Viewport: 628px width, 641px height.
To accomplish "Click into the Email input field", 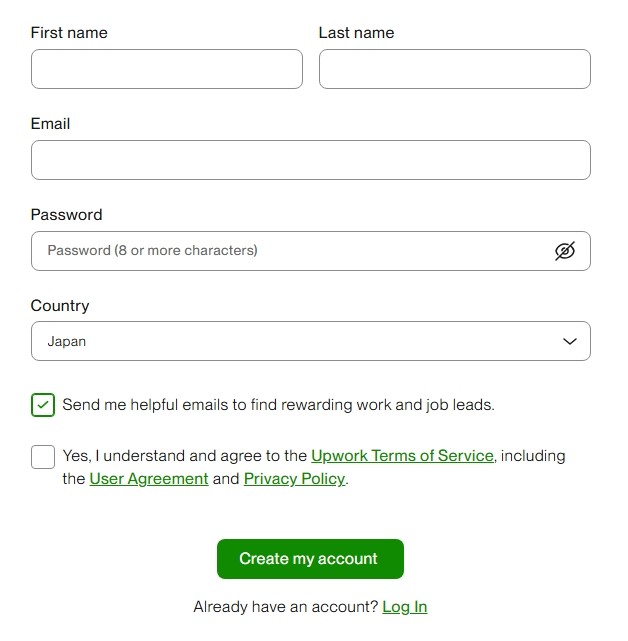I will coord(310,160).
